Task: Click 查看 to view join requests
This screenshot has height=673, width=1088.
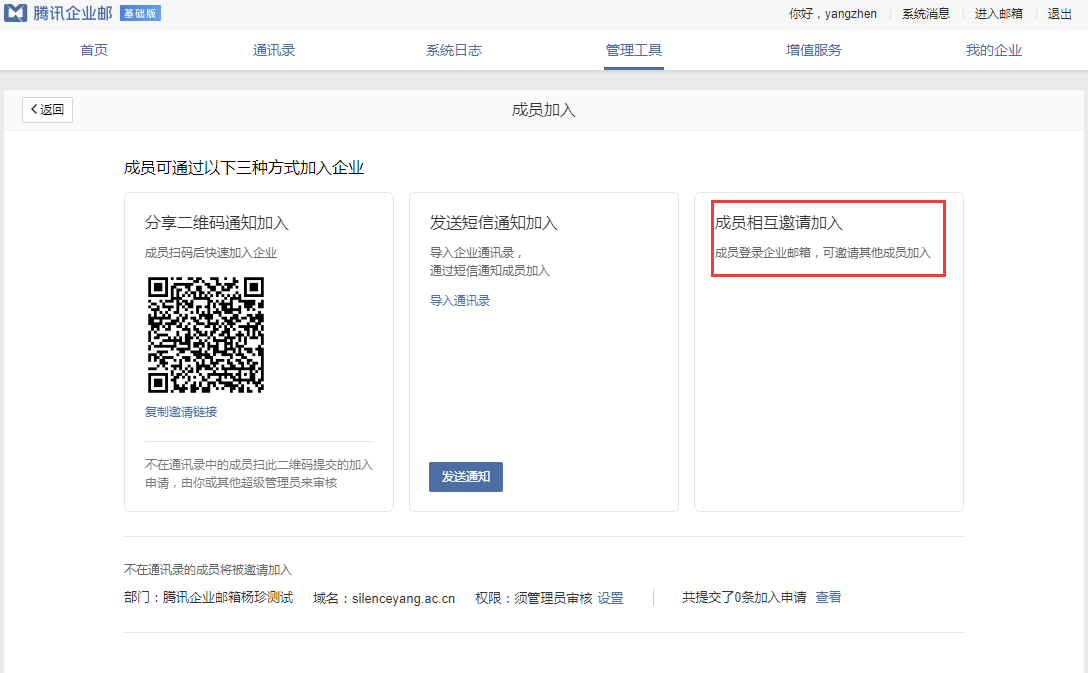Action: [x=828, y=597]
